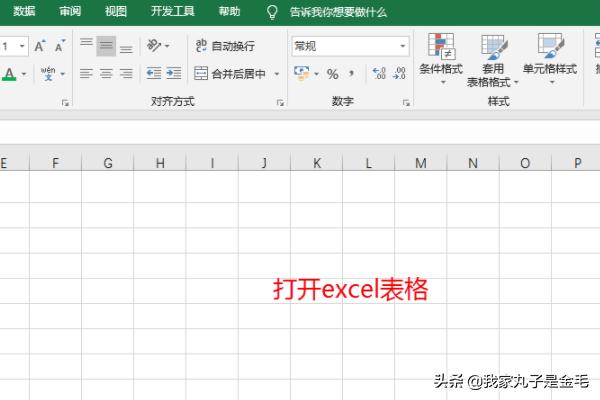Click the accounting currency format icon

point(302,73)
